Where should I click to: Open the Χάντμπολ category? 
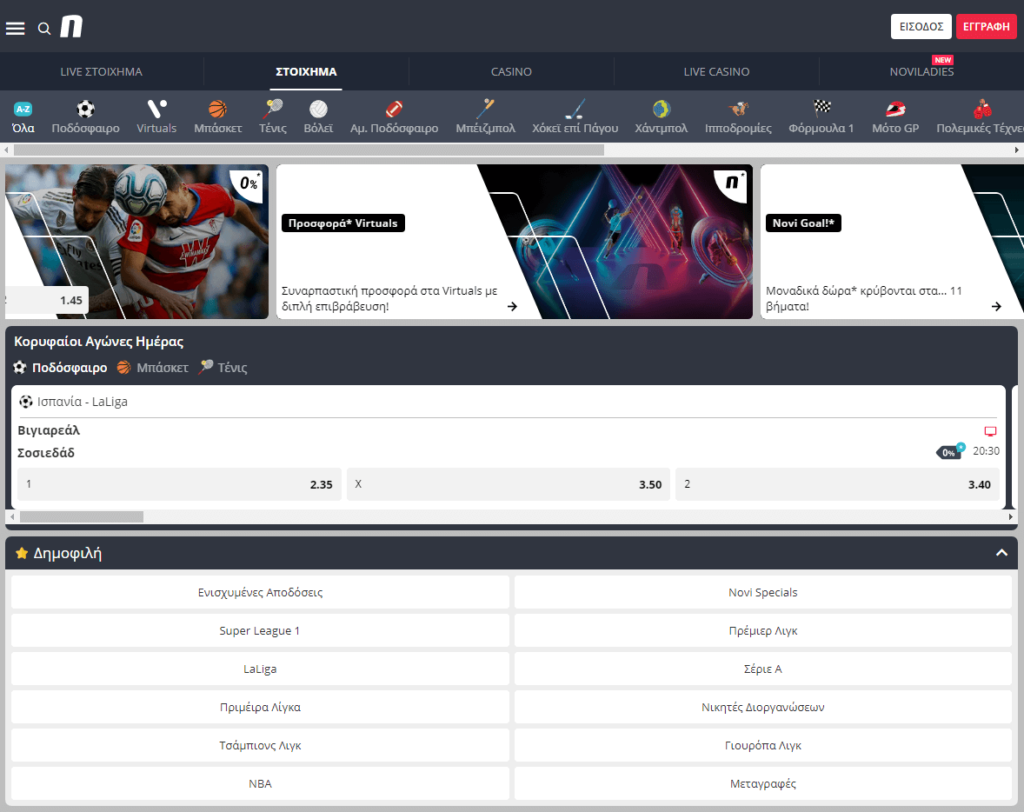coord(661,117)
